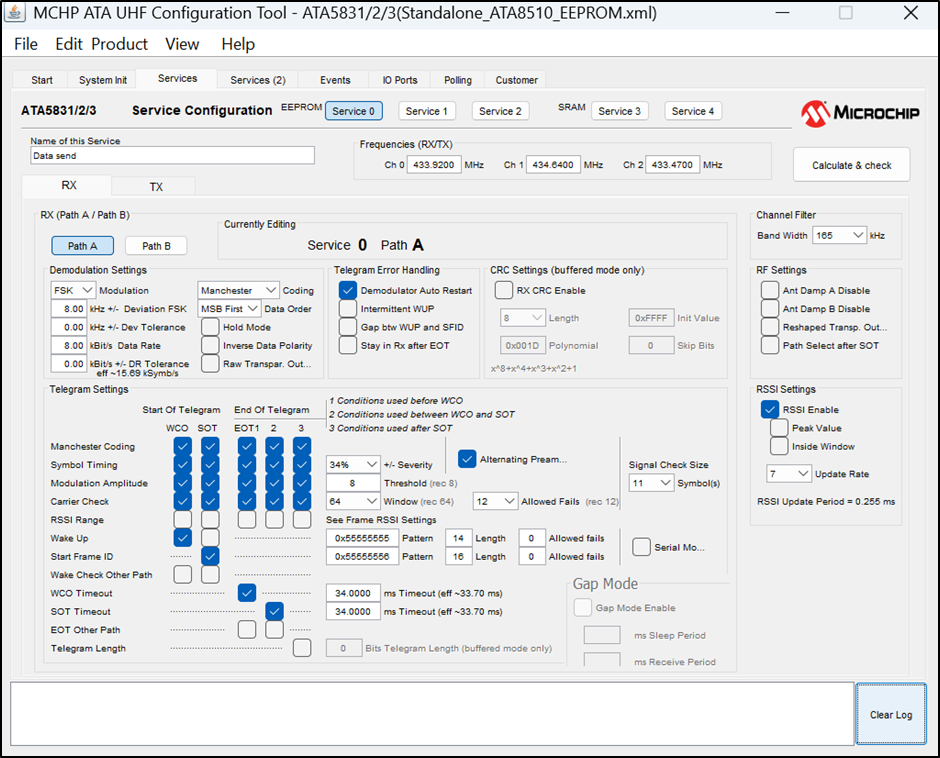Screen dimensions: 940x758
Task: Open the Allowed Fails 12 dropdown
Action: (495, 501)
